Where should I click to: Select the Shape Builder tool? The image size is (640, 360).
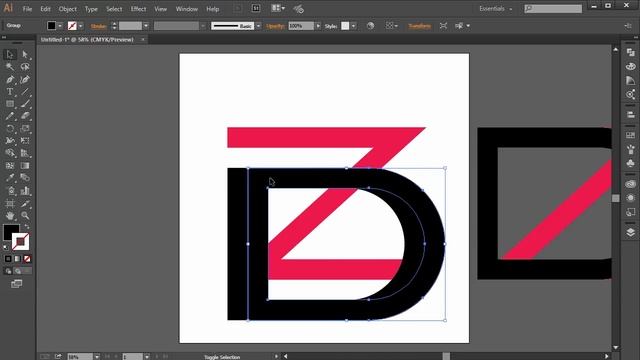coord(10,153)
